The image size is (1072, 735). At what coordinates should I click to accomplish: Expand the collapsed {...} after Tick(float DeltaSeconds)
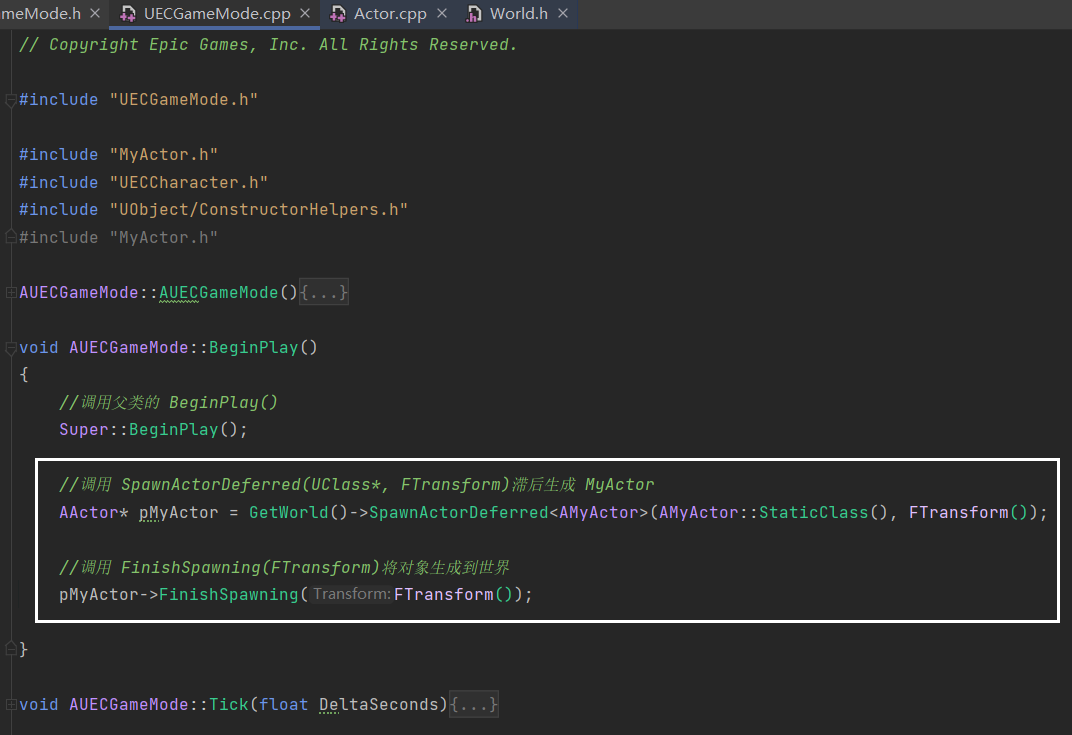pos(474,704)
